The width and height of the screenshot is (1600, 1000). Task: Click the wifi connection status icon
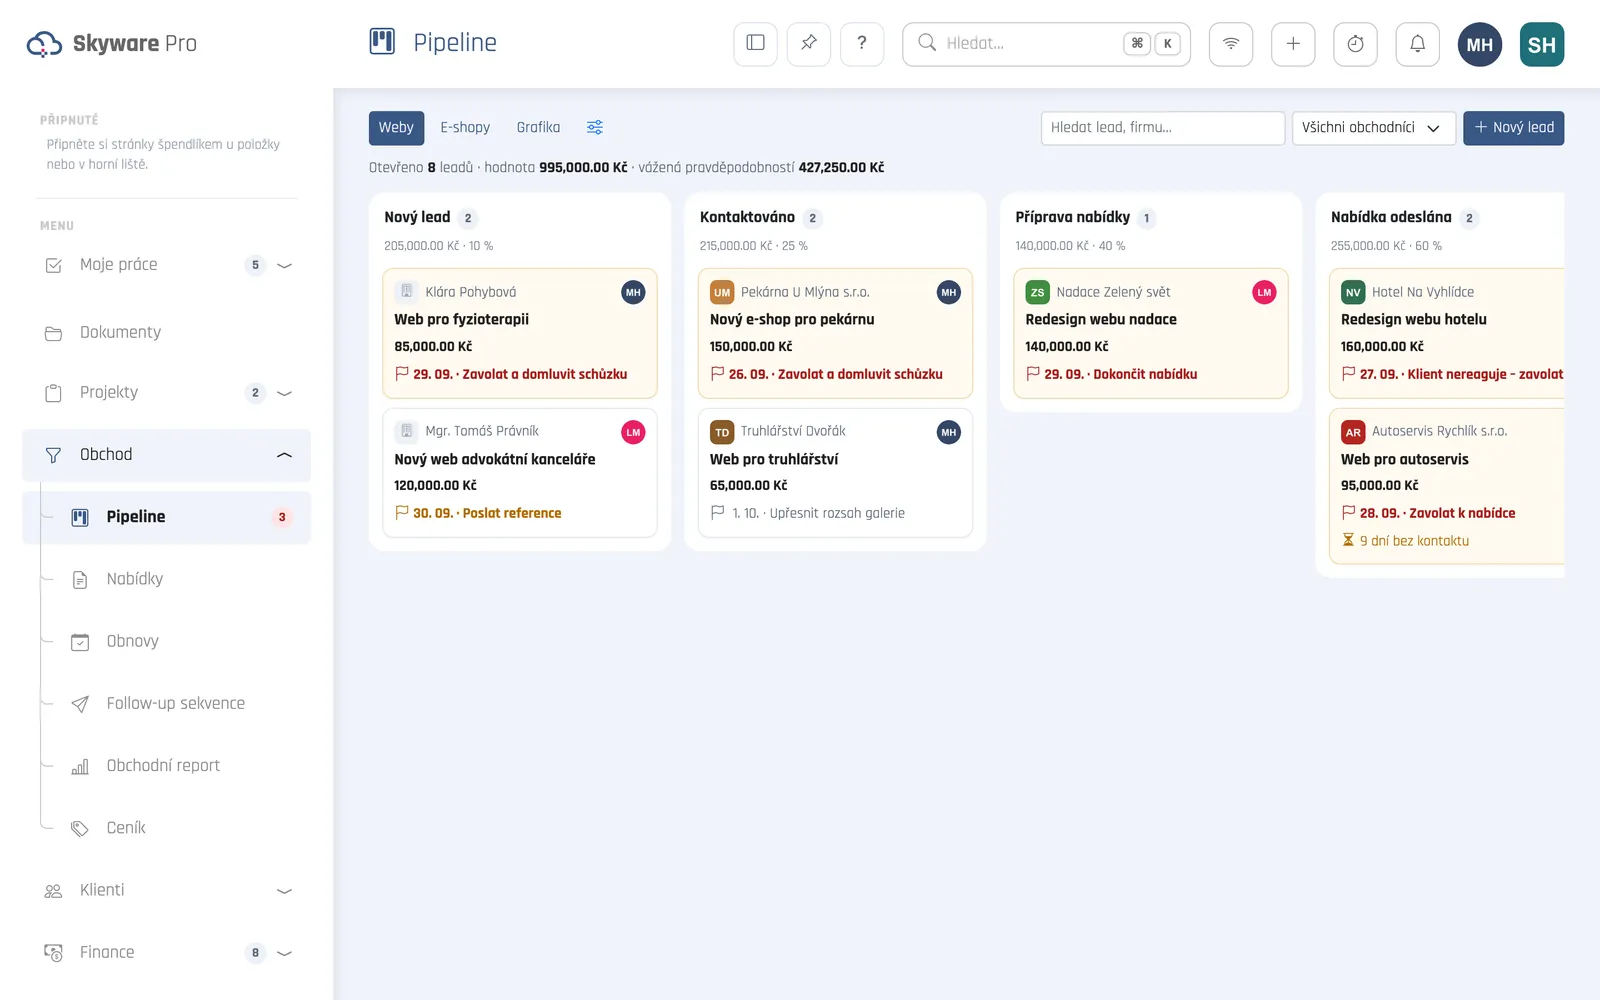pos(1230,44)
